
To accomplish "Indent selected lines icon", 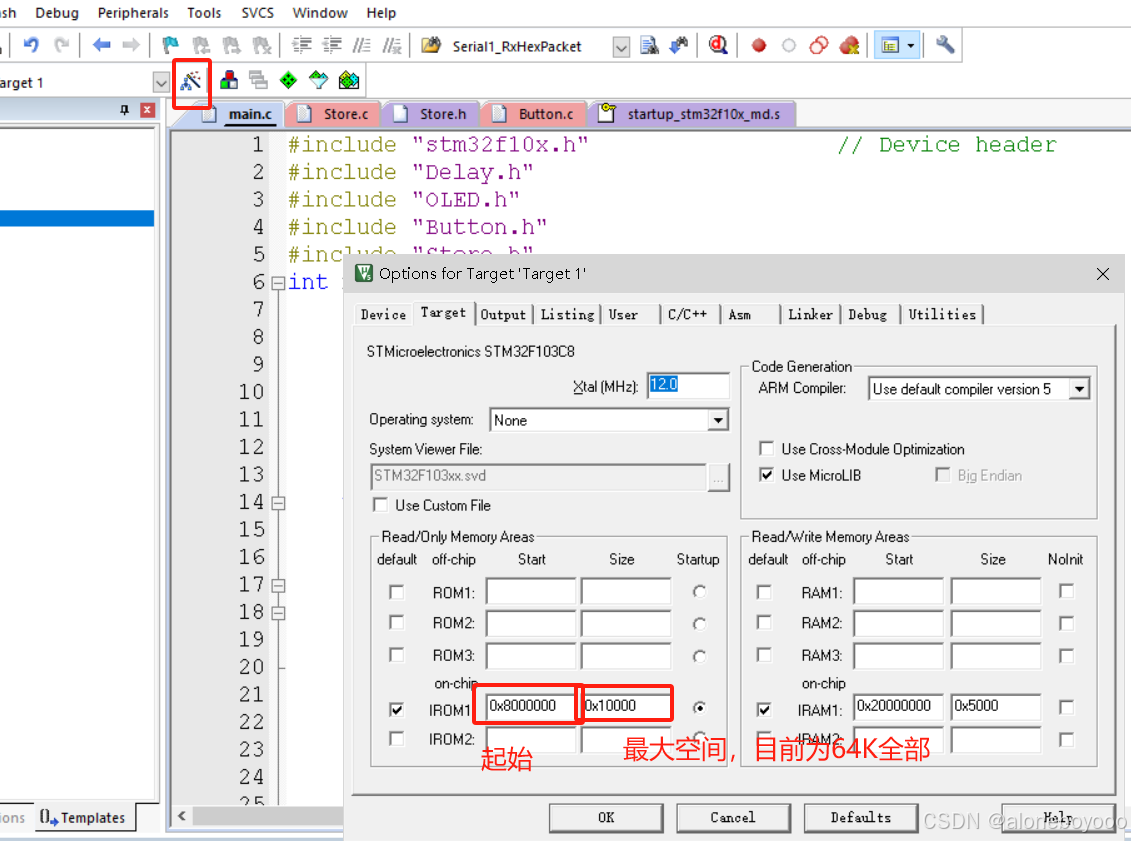I will point(302,45).
